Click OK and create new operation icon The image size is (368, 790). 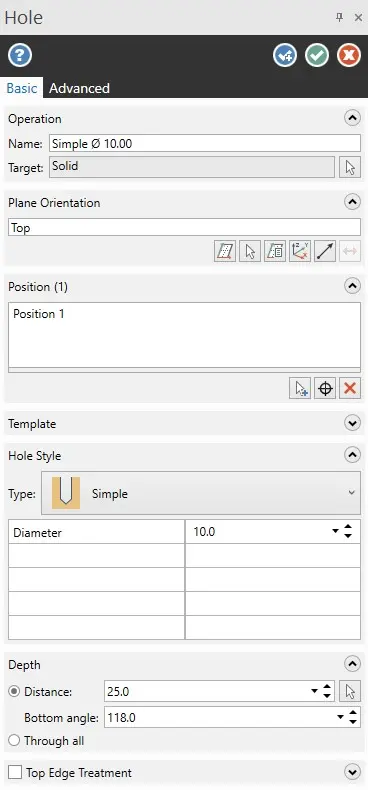285,55
